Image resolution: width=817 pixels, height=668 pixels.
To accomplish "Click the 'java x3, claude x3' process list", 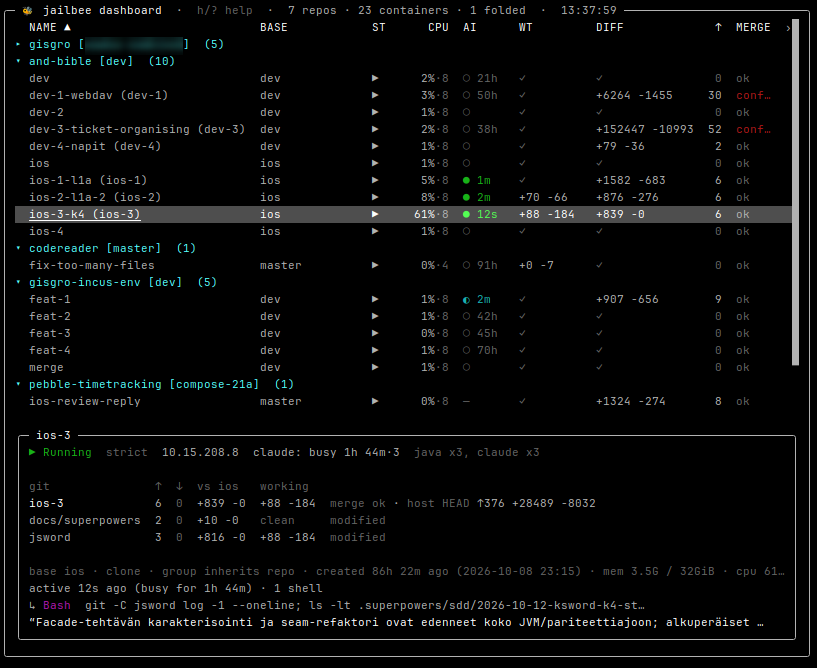I will [476, 452].
